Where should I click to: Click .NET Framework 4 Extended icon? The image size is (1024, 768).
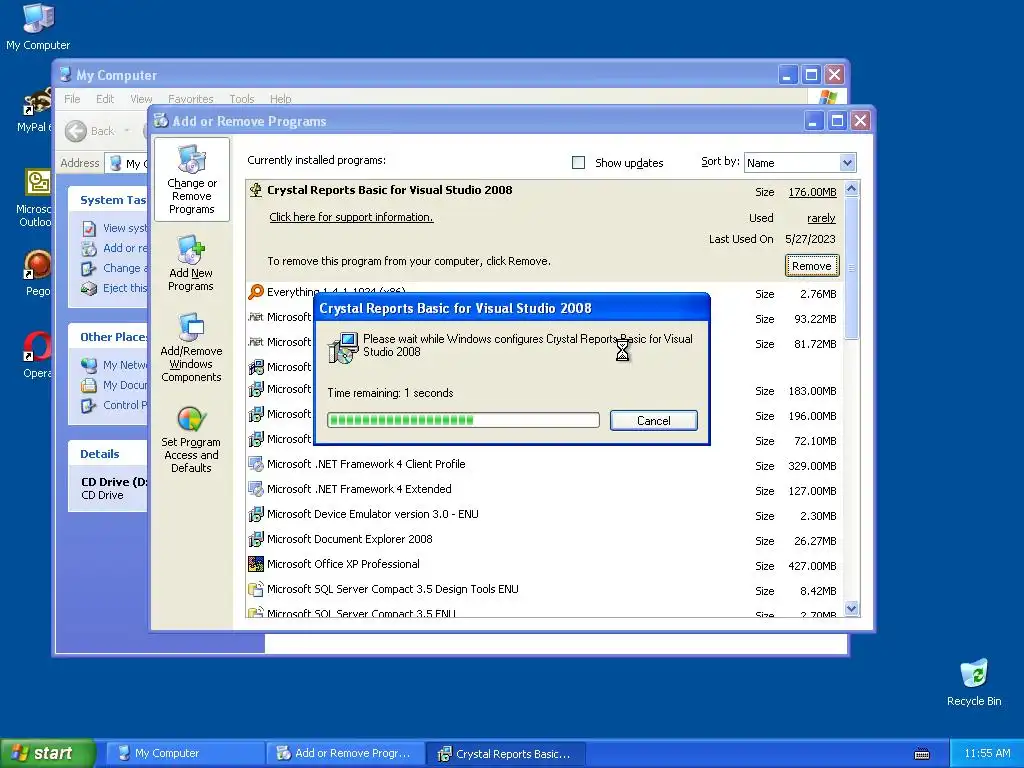click(x=256, y=488)
